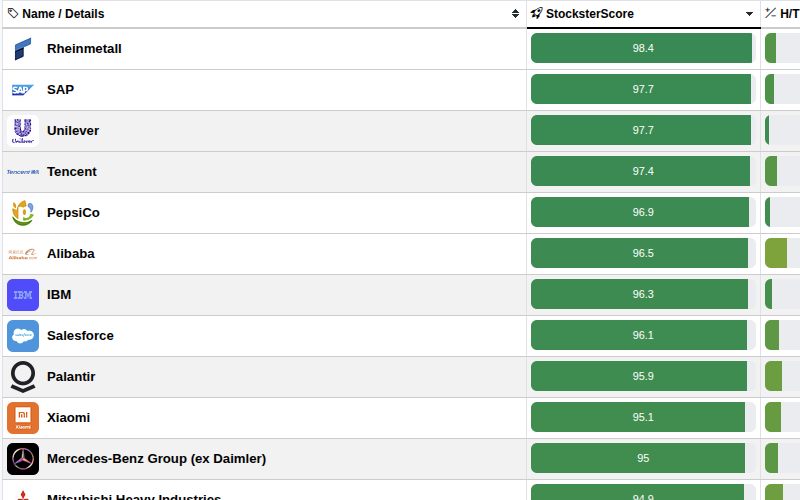The width and height of the screenshot is (800, 500).
Task: Select the Xiaomi stock name
Action: [x=68, y=418]
